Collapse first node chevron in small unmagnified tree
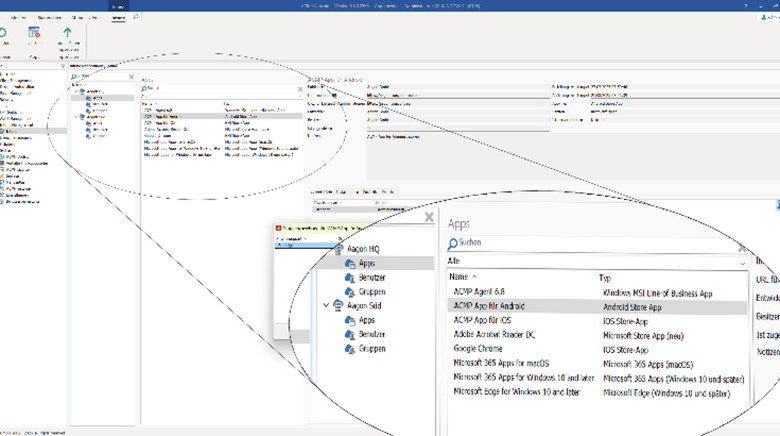780x436 pixels. [x=76, y=92]
